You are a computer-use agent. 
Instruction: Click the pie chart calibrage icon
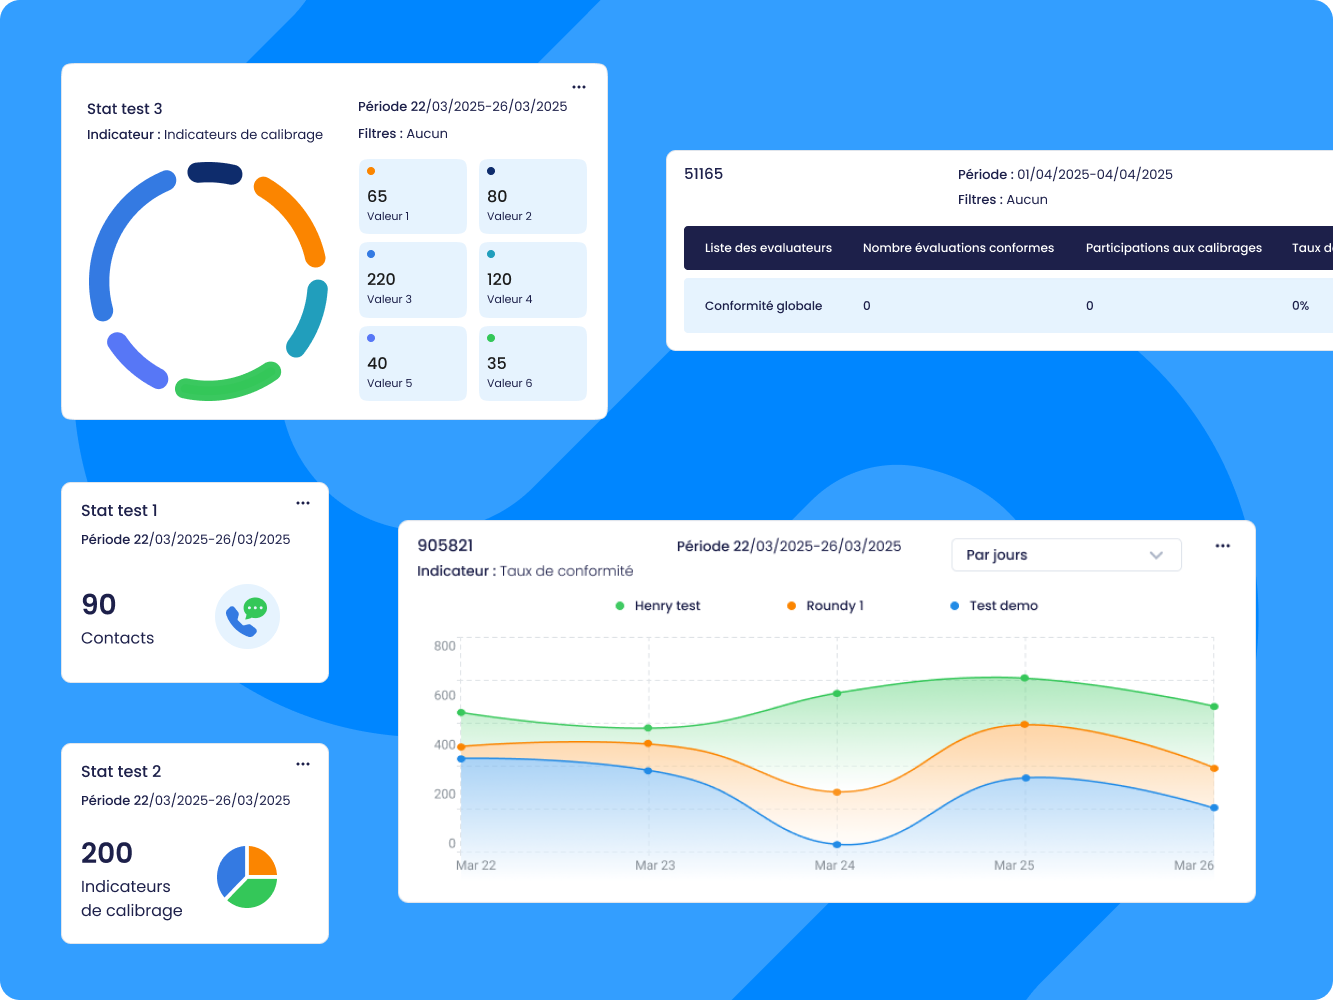(x=247, y=876)
